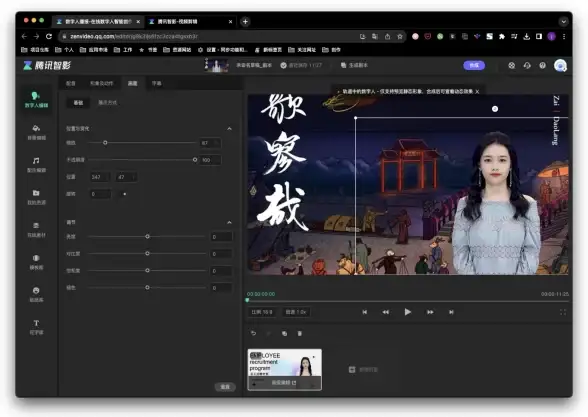Open My Resources folder icon in sidebar
The width and height of the screenshot is (588, 417).
click(x=36, y=197)
